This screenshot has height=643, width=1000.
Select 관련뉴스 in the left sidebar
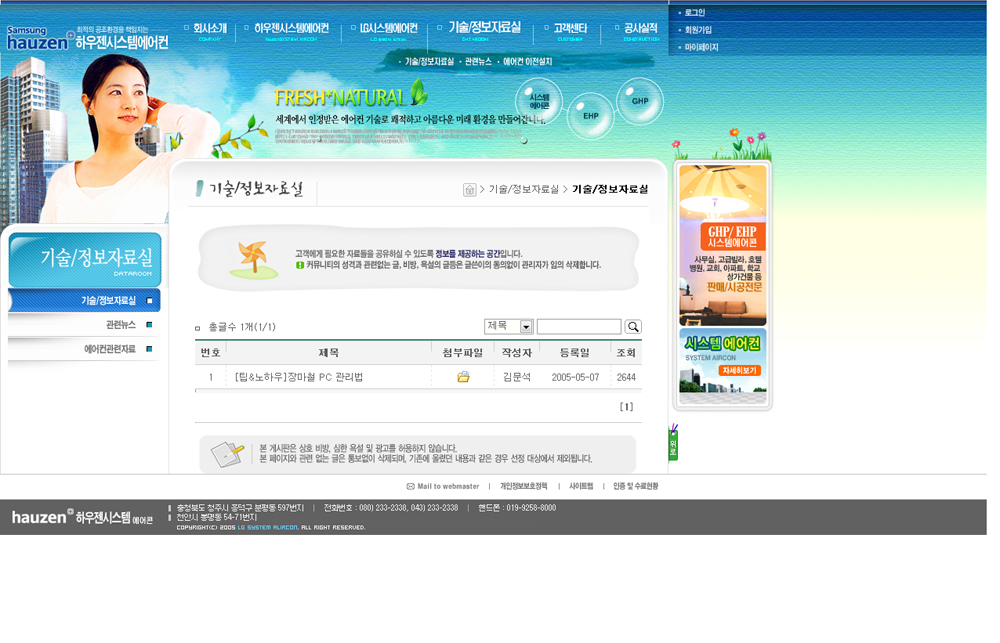tap(120, 325)
